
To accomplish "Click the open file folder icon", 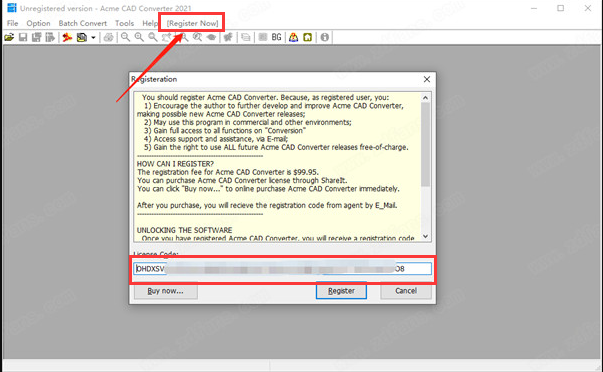I will pyautogui.click(x=9, y=37).
